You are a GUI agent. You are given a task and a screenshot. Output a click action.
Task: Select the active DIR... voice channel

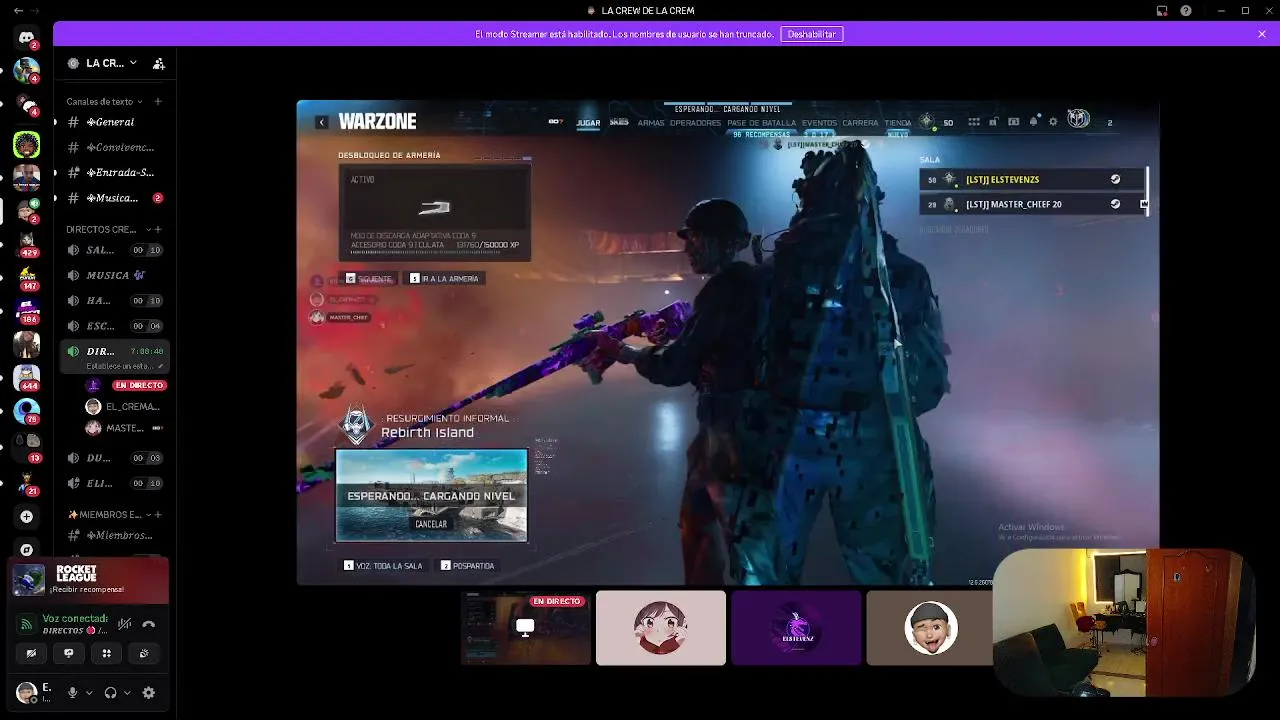pyautogui.click(x=114, y=357)
